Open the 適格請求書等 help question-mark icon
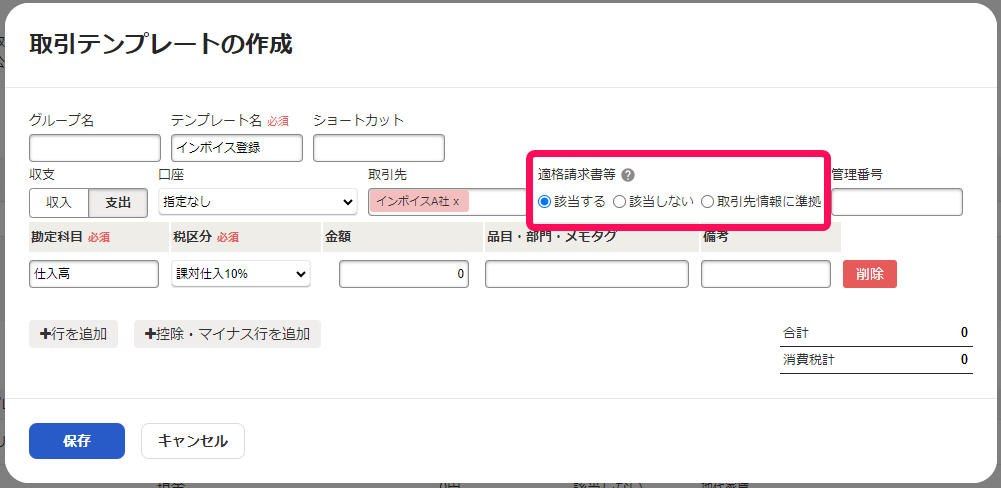 (x=628, y=175)
